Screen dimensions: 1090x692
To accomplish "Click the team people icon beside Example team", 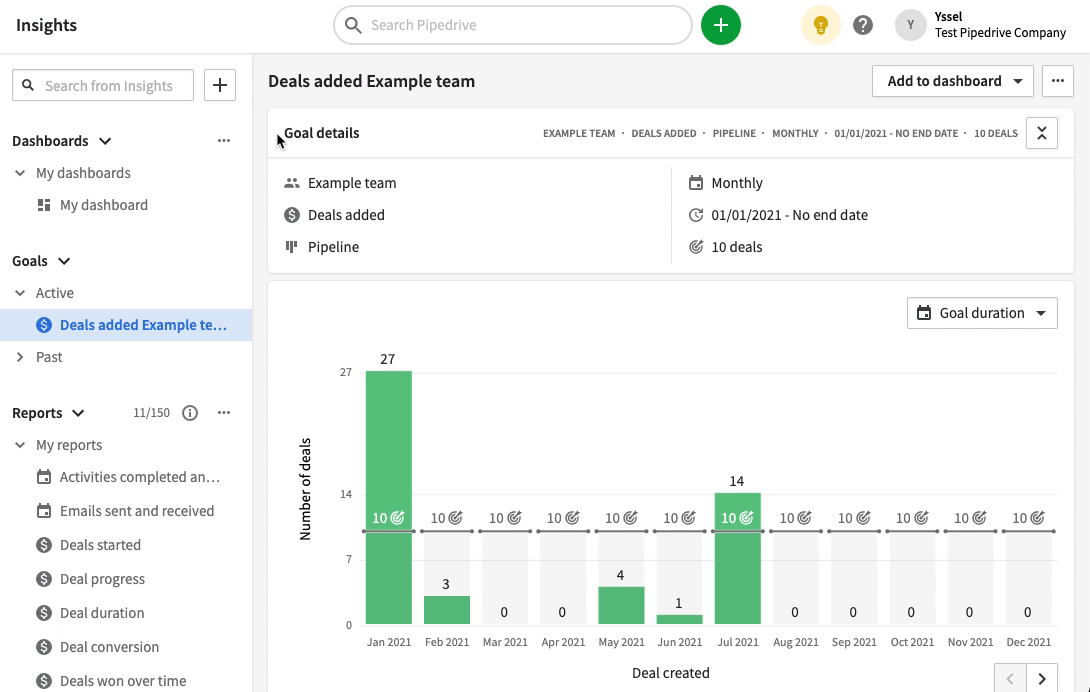I will click(292, 183).
